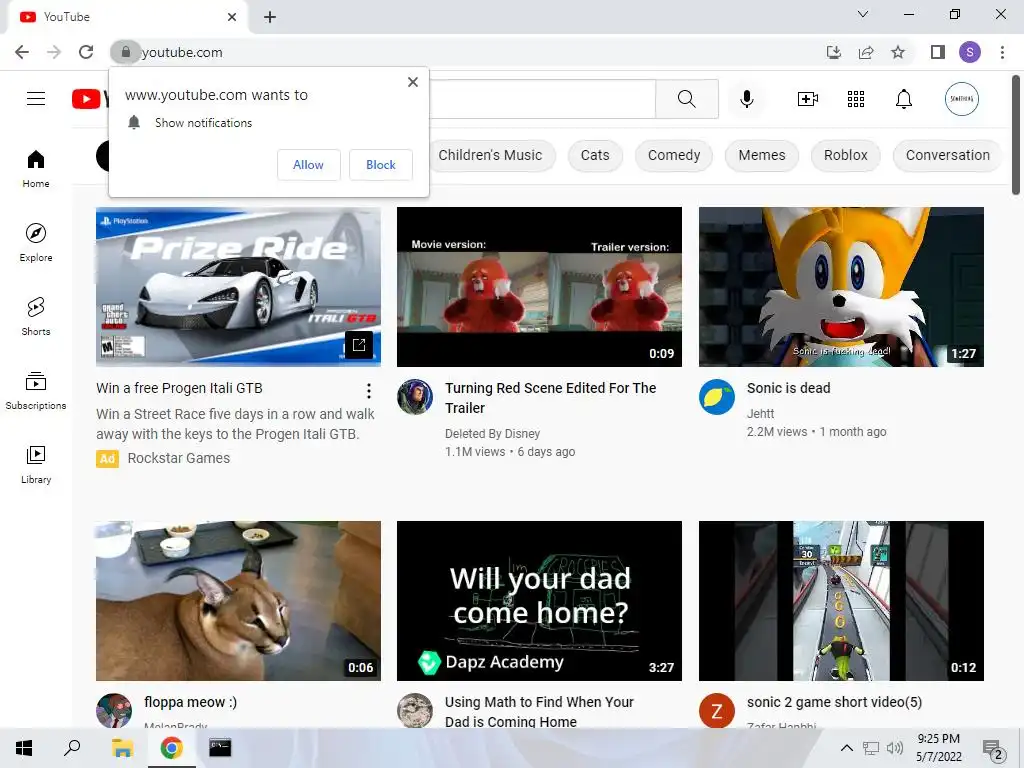Open the Chrome tab search chevron

pos(863,14)
